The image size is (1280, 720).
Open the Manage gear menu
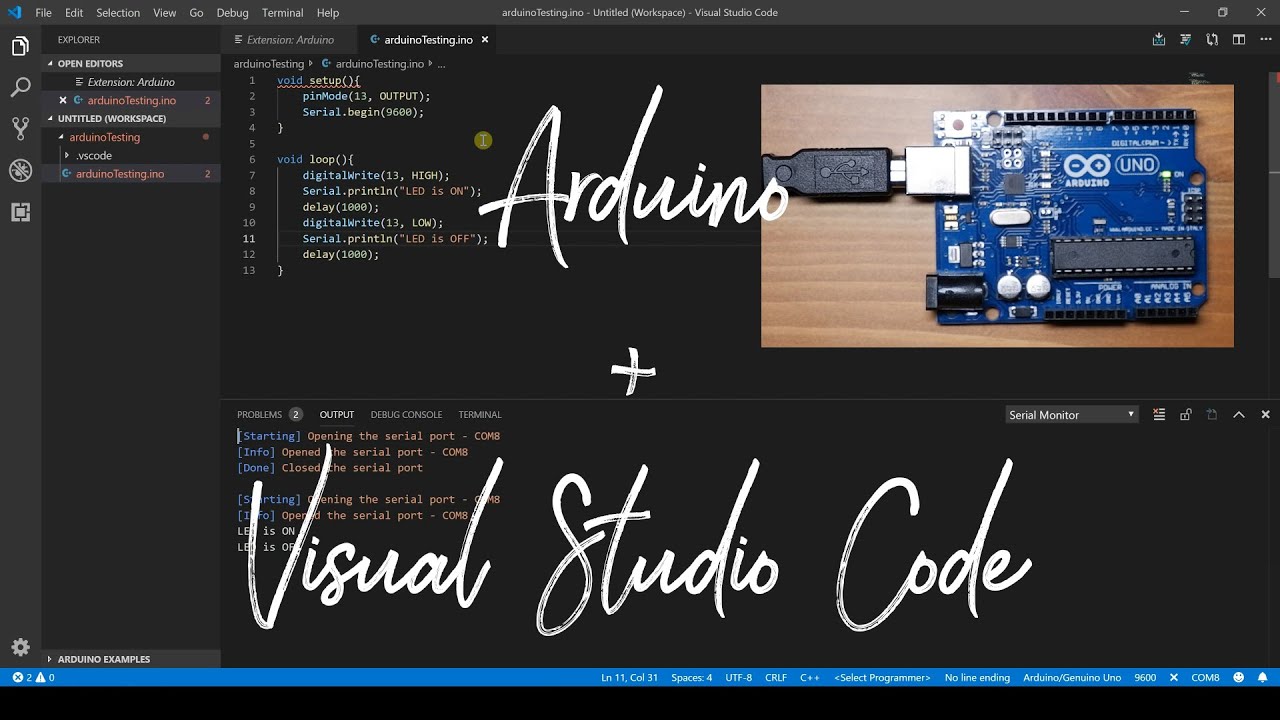[x=20, y=647]
